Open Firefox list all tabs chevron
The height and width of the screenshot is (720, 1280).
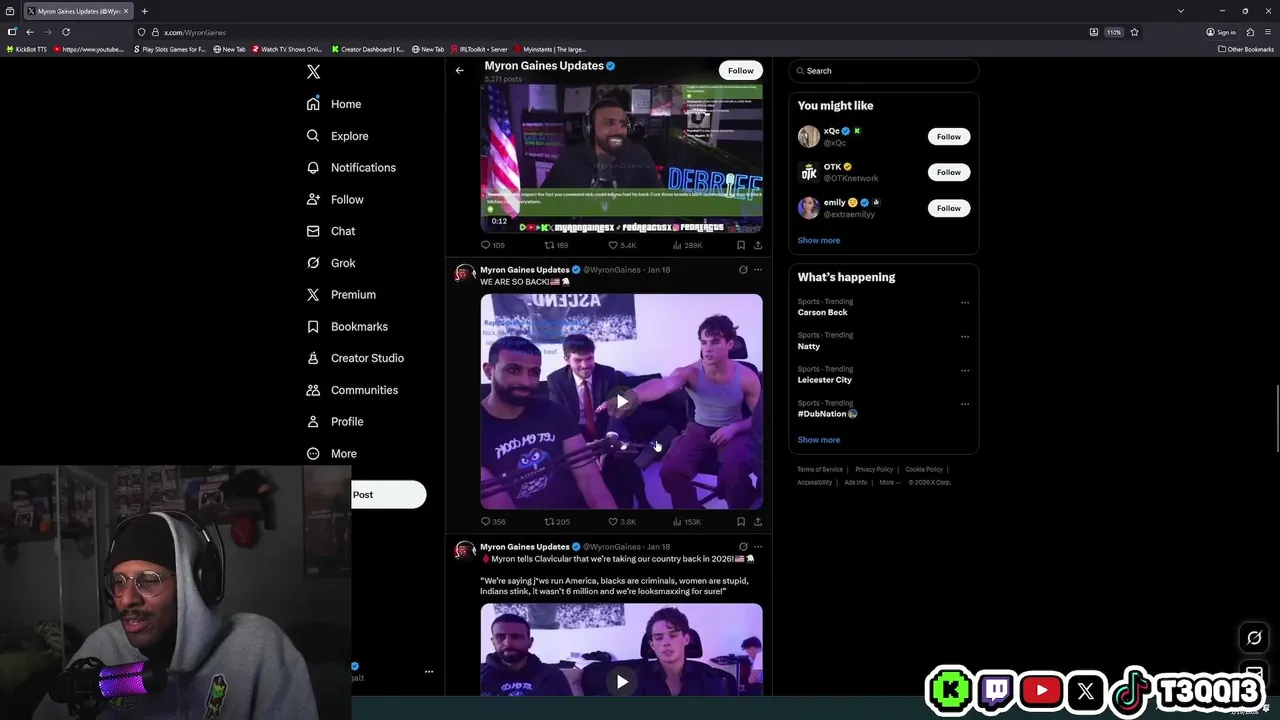1181,11
